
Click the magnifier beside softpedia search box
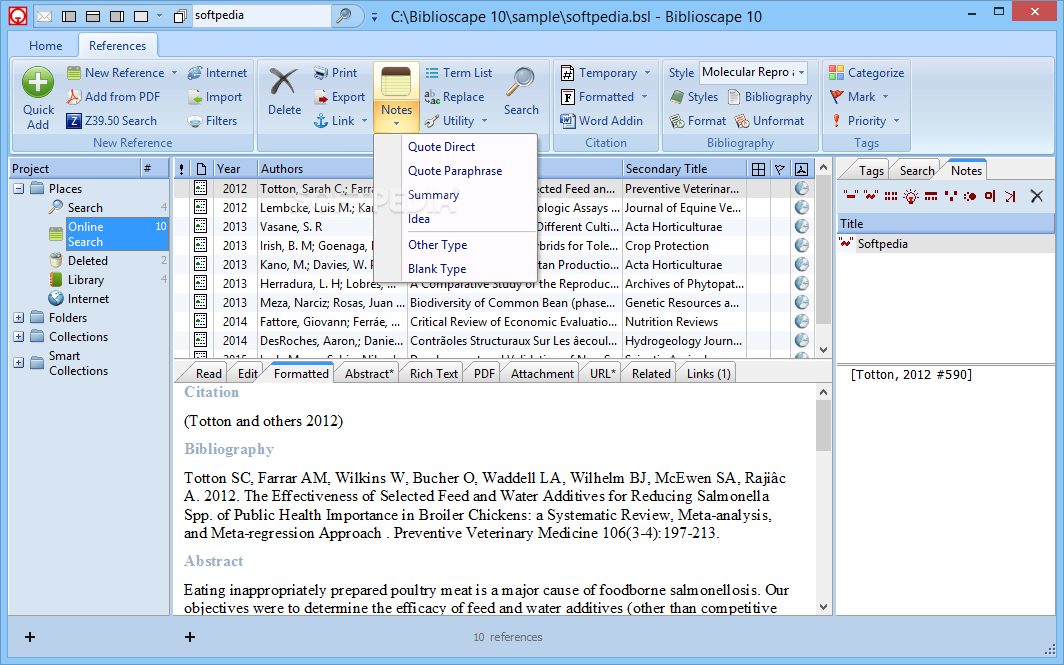(345, 16)
